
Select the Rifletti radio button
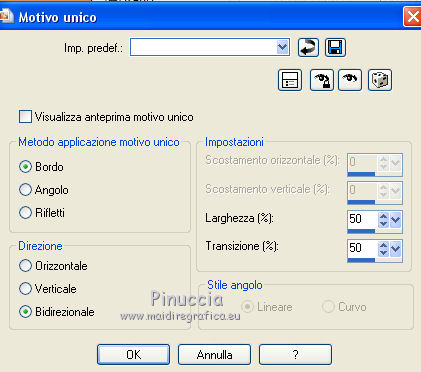[25, 213]
